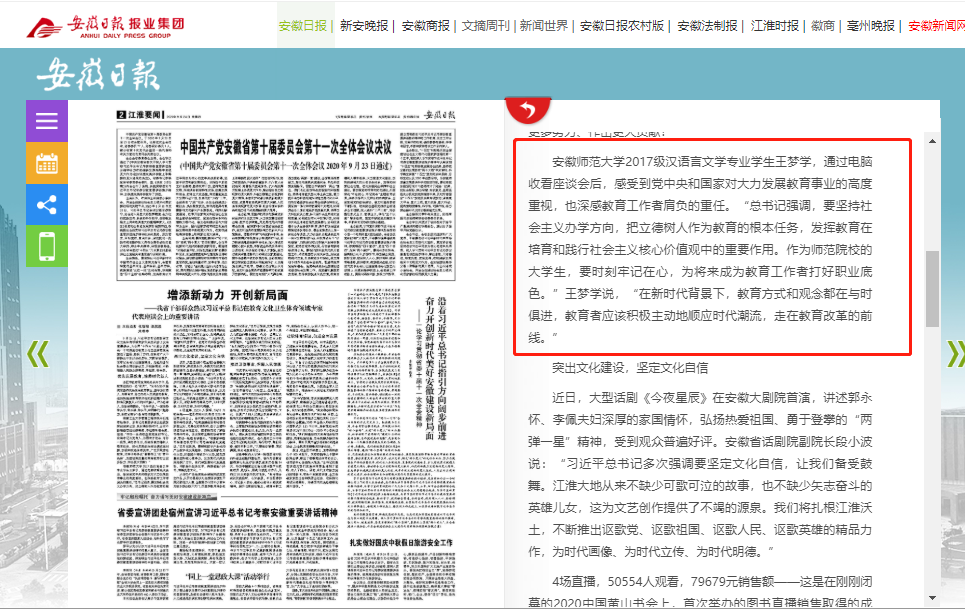Click the 安徽日报 masthead logo
Viewport: 965px width, 609px height.
point(98,75)
